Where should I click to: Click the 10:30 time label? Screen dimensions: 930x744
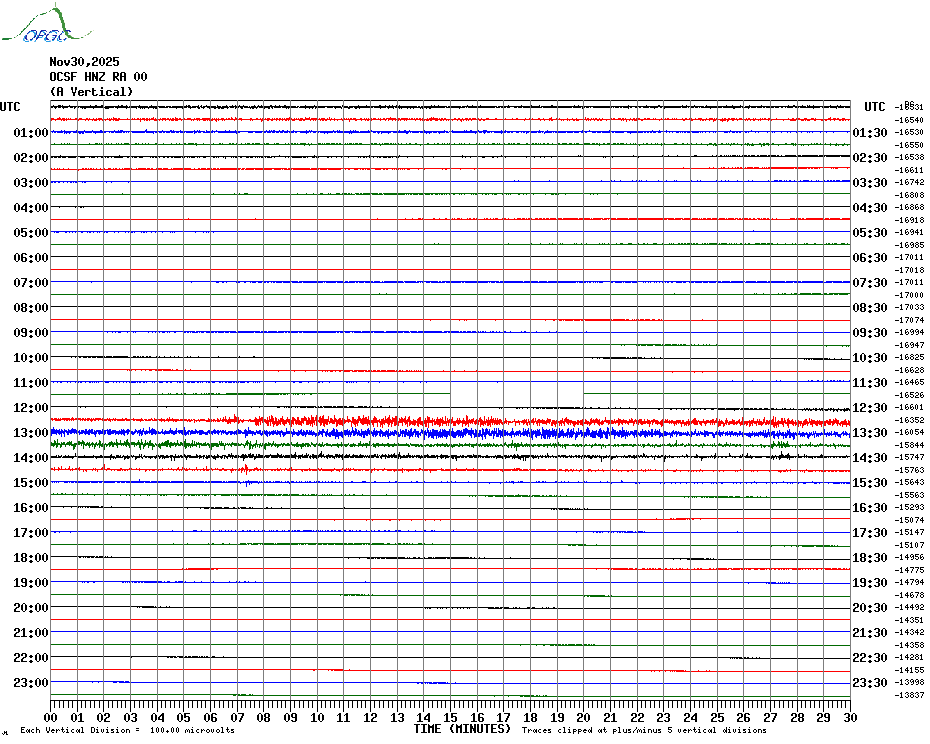coord(870,358)
